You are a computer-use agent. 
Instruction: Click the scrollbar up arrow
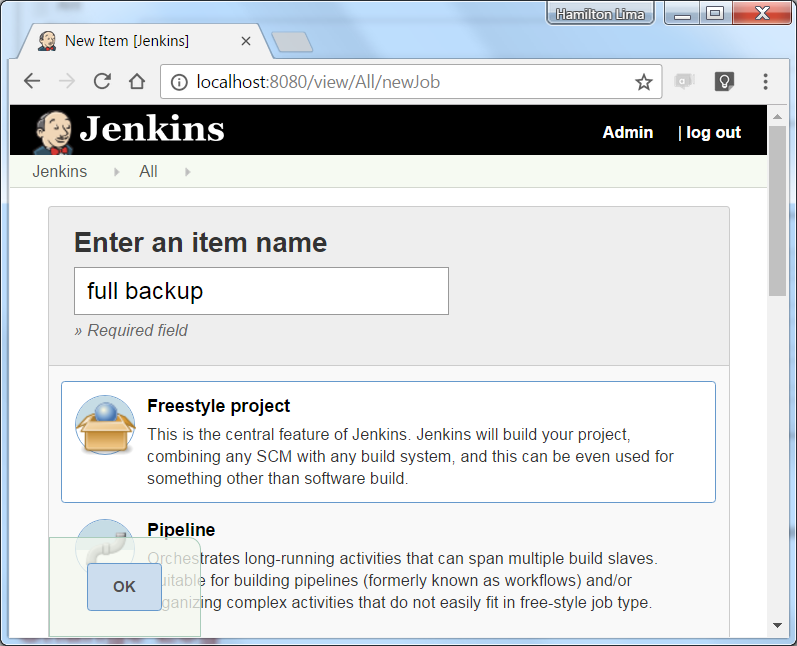777,116
